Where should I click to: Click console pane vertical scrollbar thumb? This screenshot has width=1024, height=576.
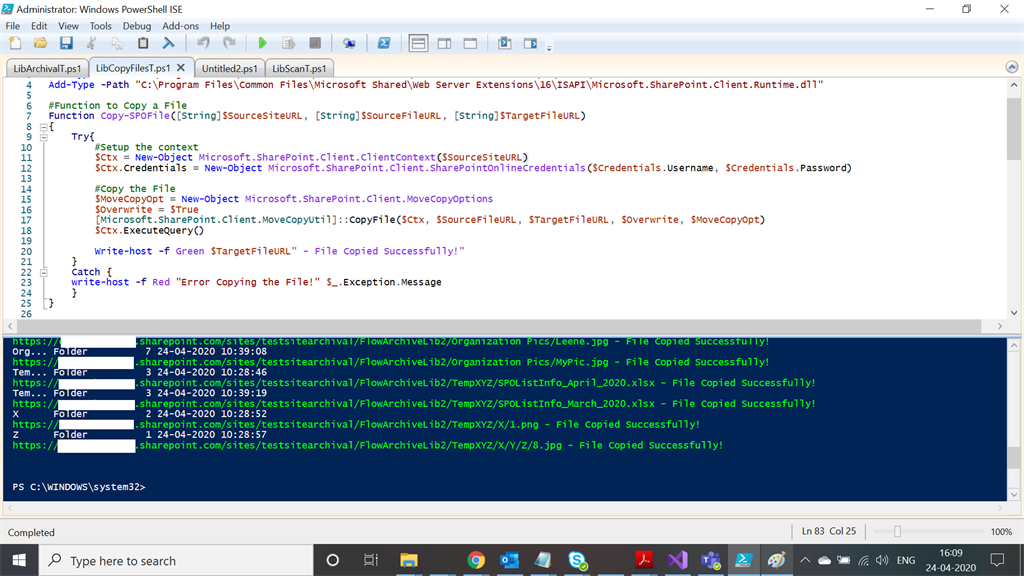pos(1013,457)
